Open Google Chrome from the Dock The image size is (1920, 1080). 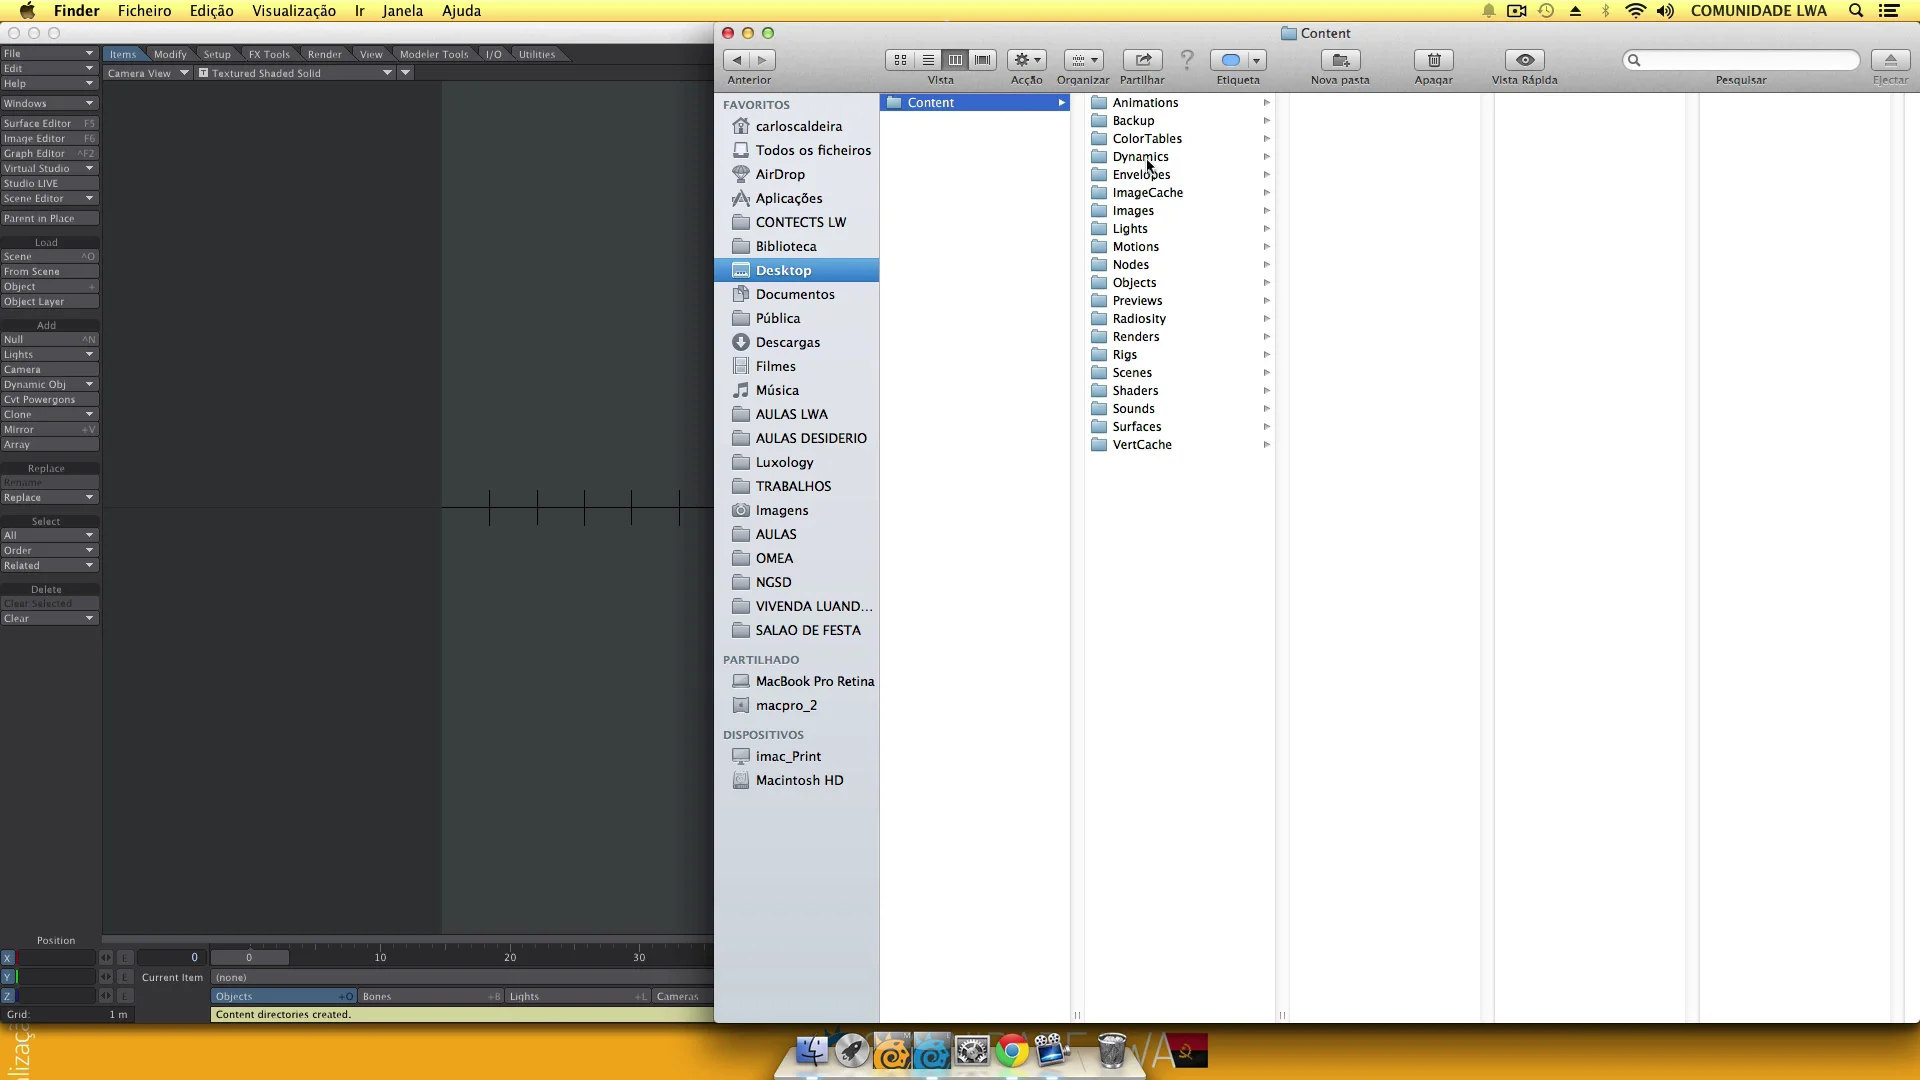[1011, 1051]
